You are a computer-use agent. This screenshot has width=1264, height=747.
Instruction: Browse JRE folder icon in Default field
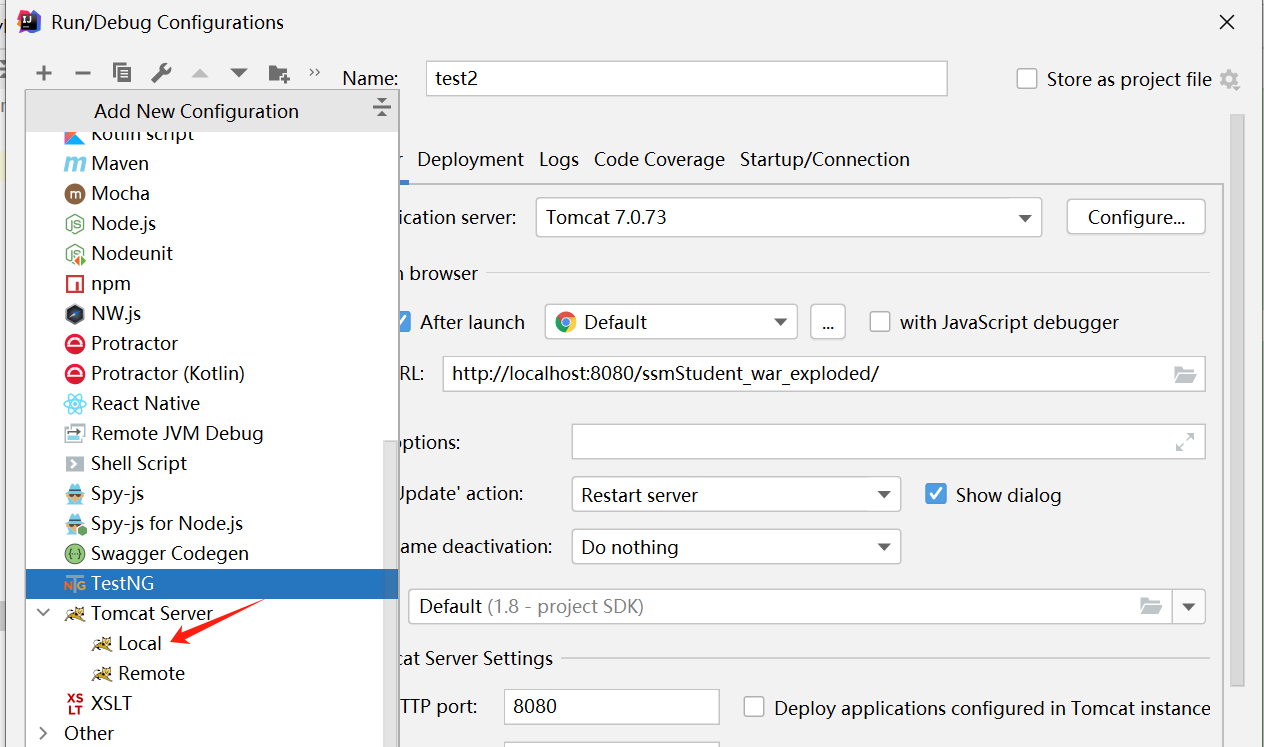[x=1151, y=606]
